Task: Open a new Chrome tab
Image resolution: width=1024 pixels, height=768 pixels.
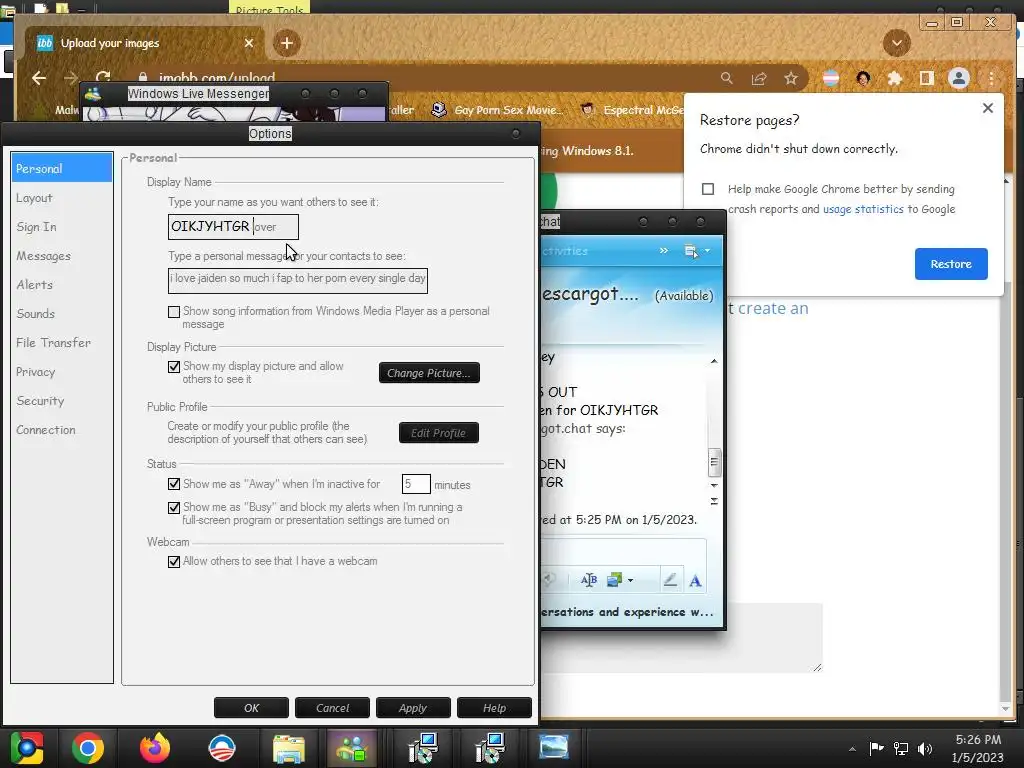Action: (287, 43)
